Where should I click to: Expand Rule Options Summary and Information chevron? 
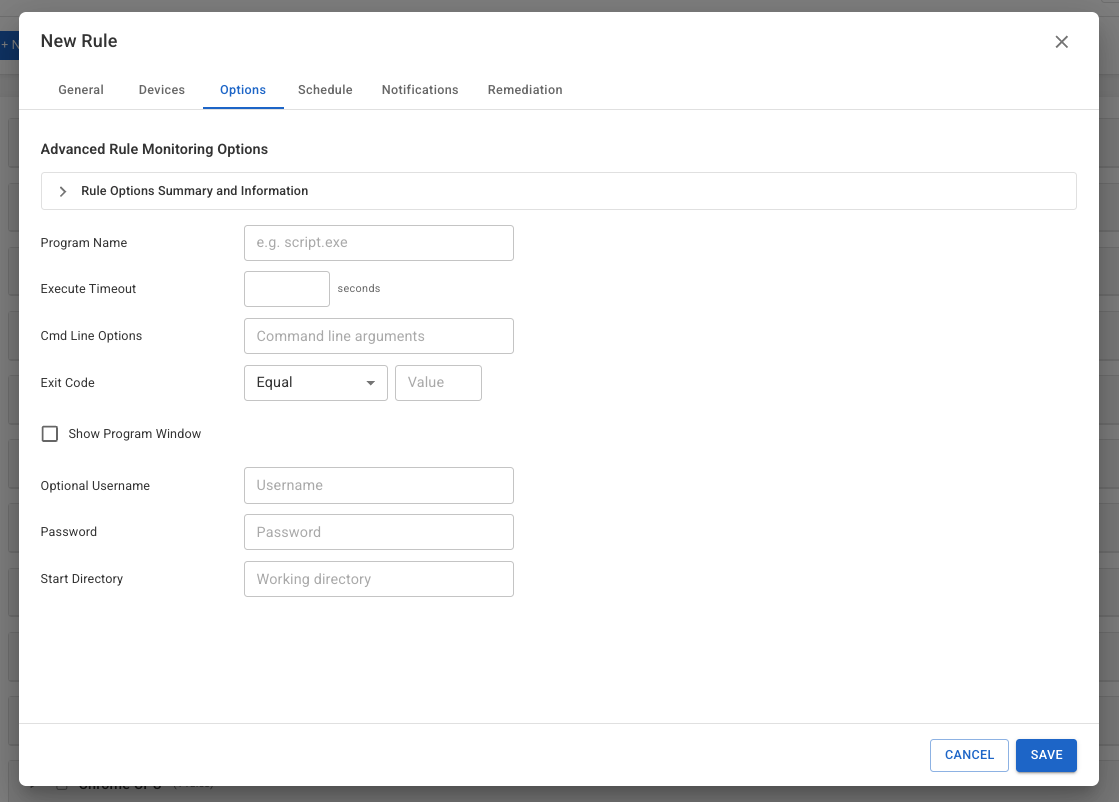click(x=63, y=191)
